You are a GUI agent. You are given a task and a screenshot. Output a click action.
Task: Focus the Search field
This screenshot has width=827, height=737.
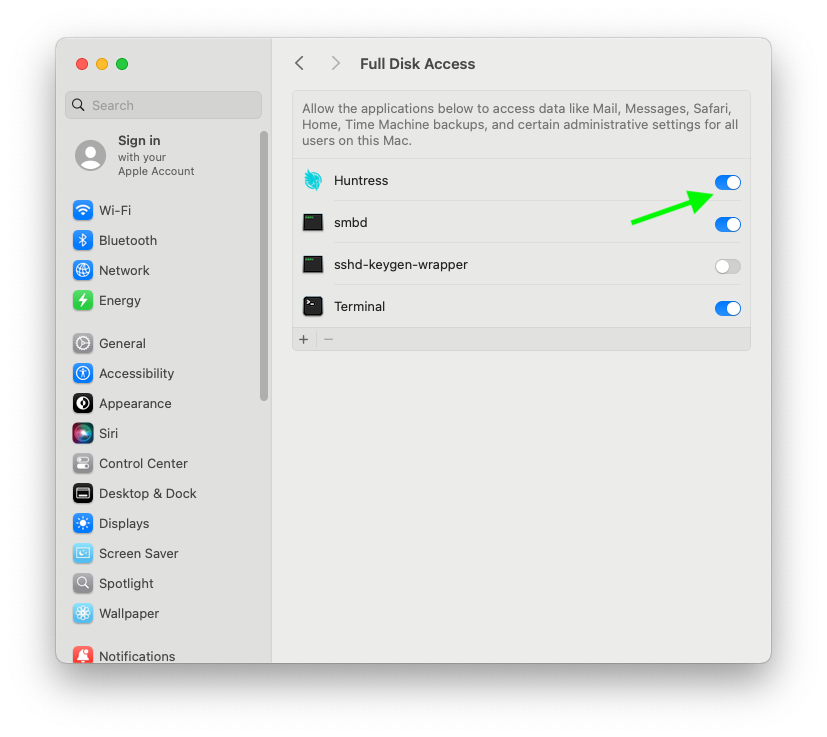point(164,105)
